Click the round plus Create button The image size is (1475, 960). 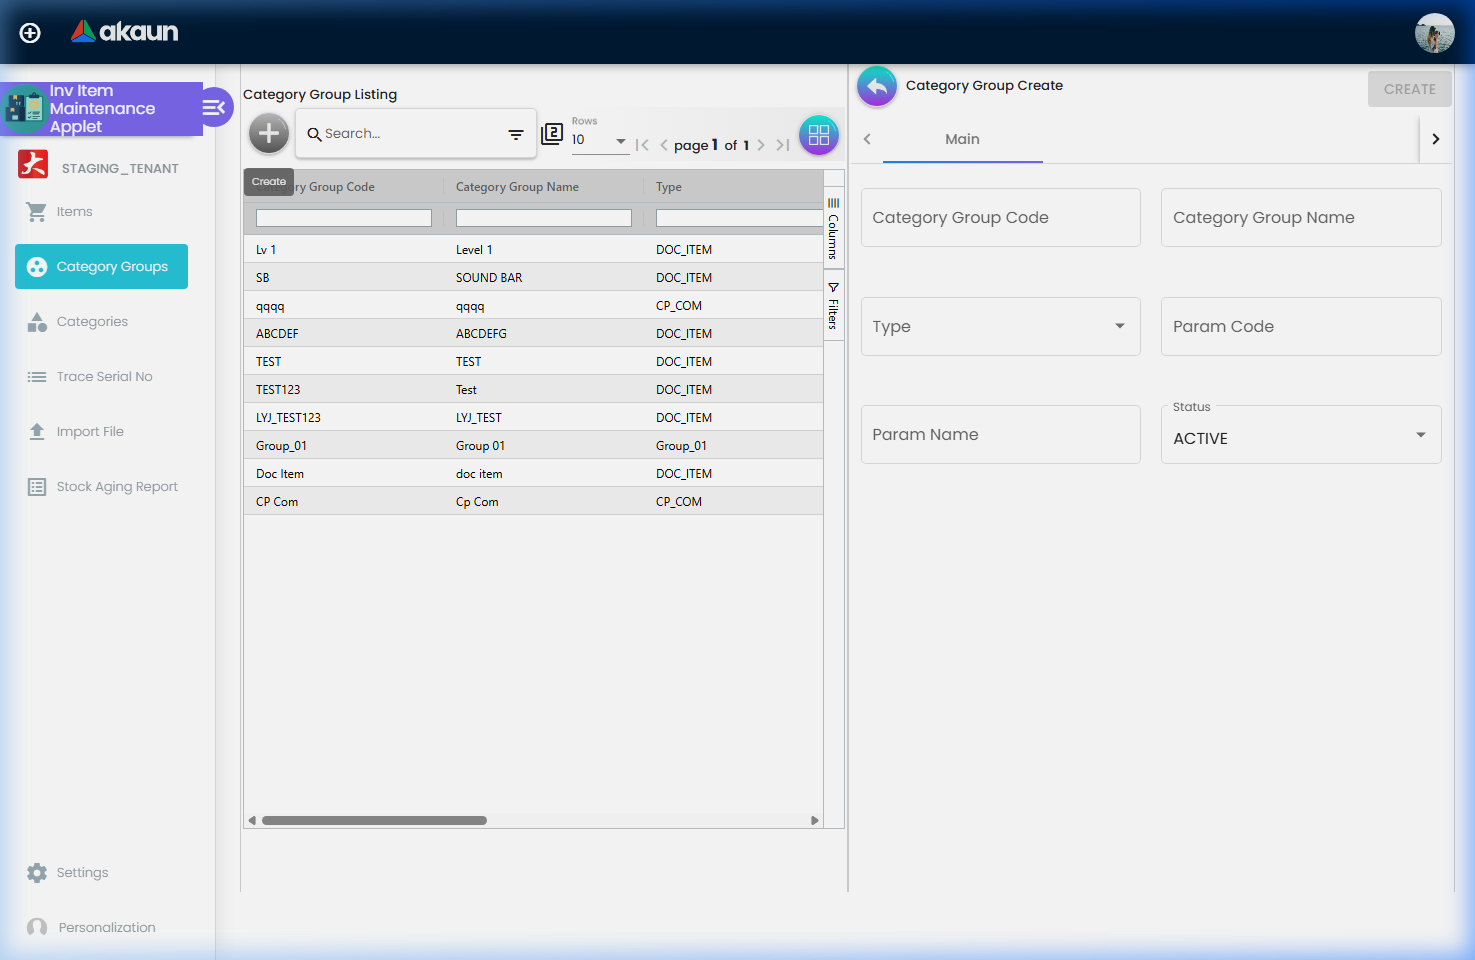[x=269, y=133]
